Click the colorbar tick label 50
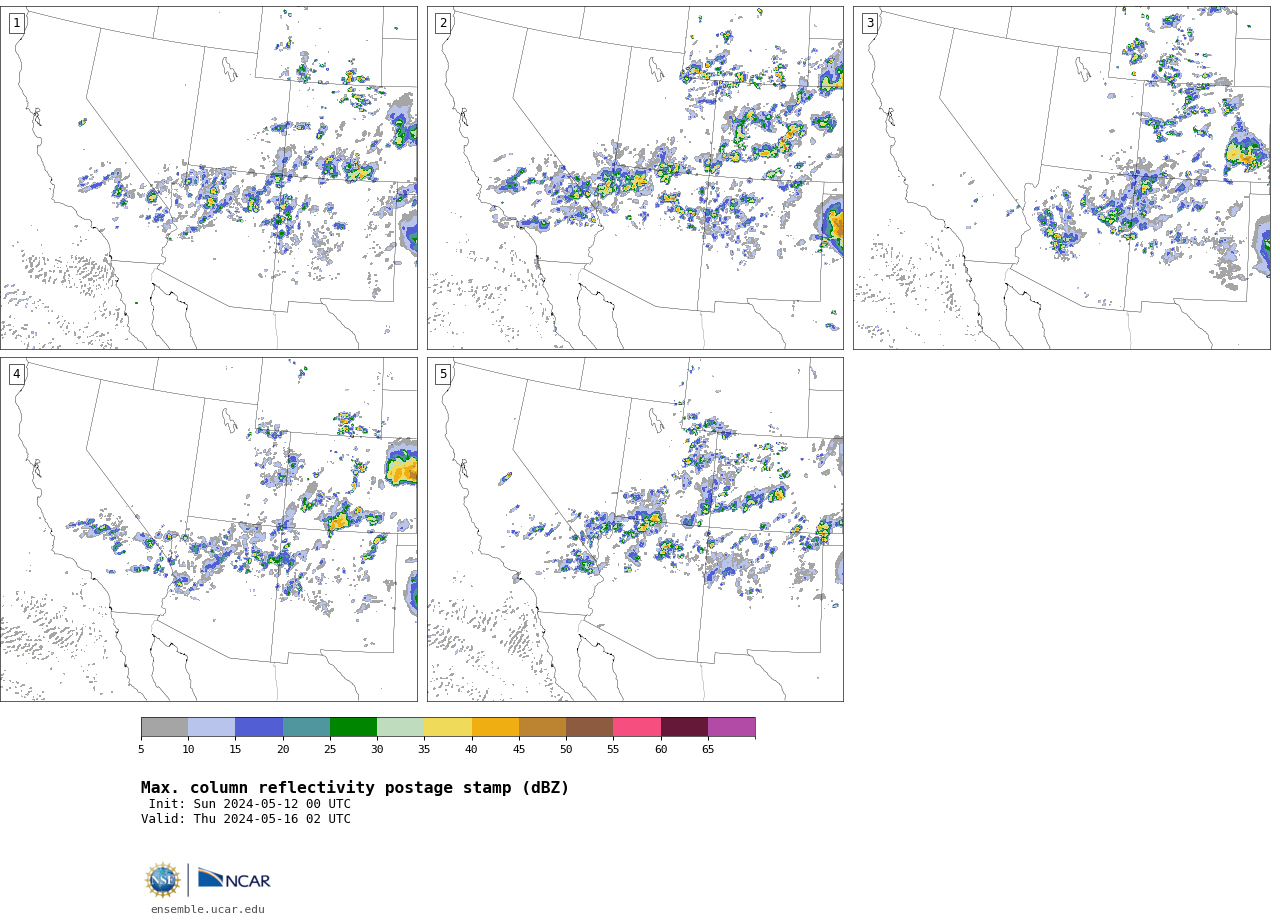Viewport: 1280px width, 920px height. pyautogui.click(x=566, y=750)
